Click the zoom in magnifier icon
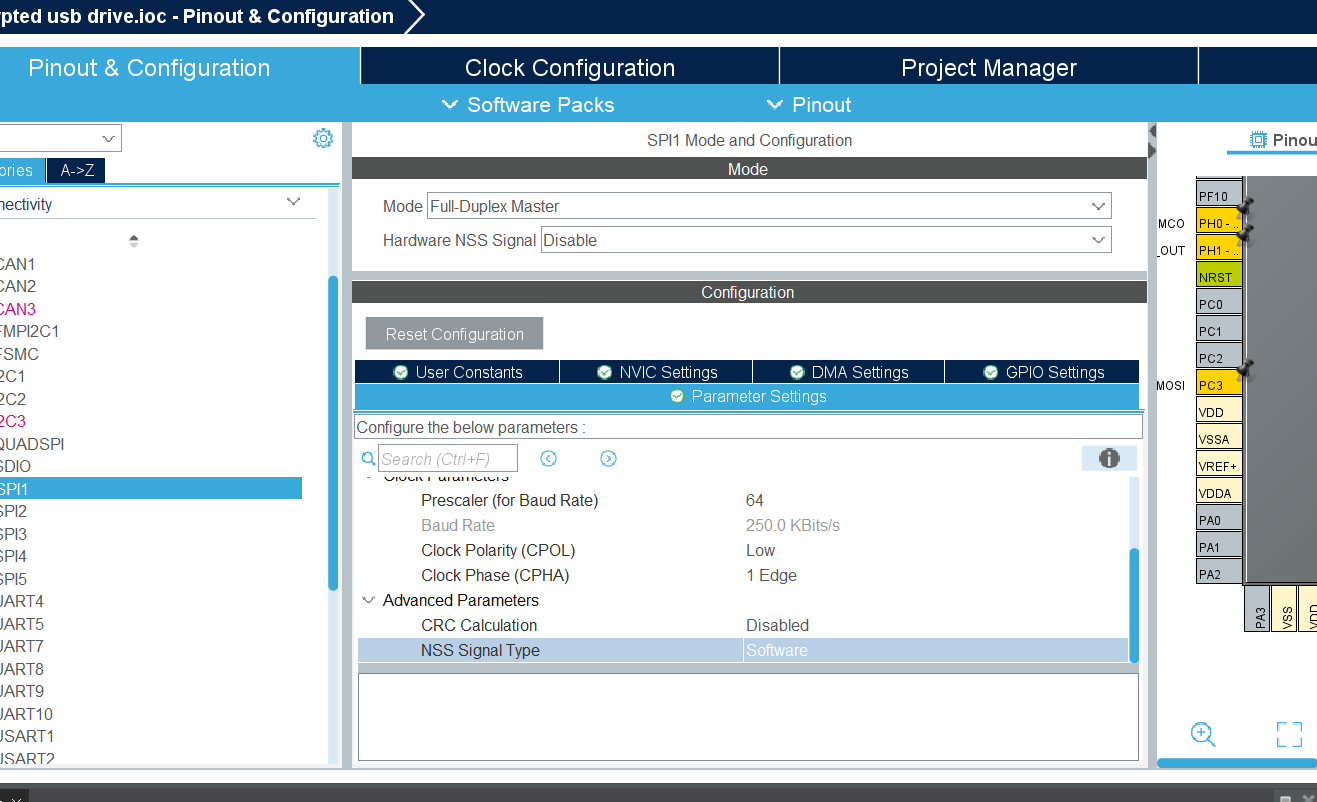The image size is (1317, 802). [1203, 735]
